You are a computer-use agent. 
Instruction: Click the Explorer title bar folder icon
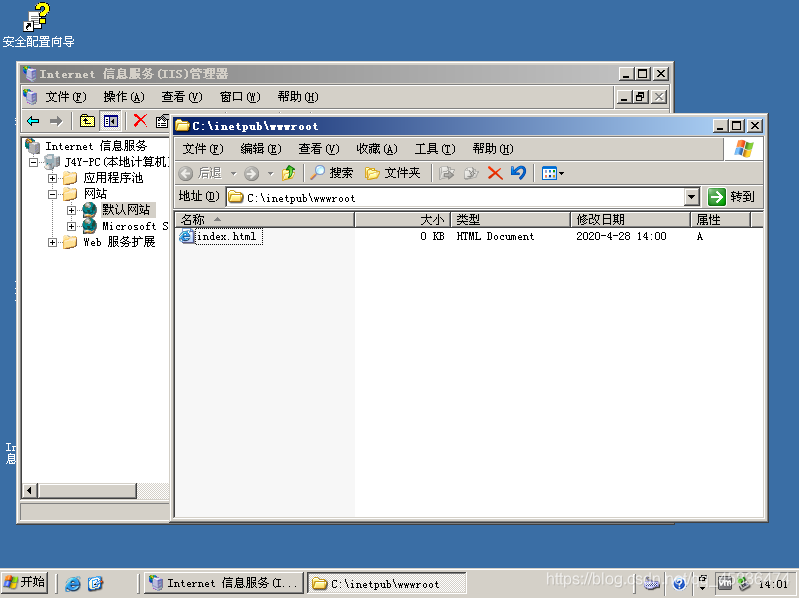pyautogui.click(x=182, y=126)
